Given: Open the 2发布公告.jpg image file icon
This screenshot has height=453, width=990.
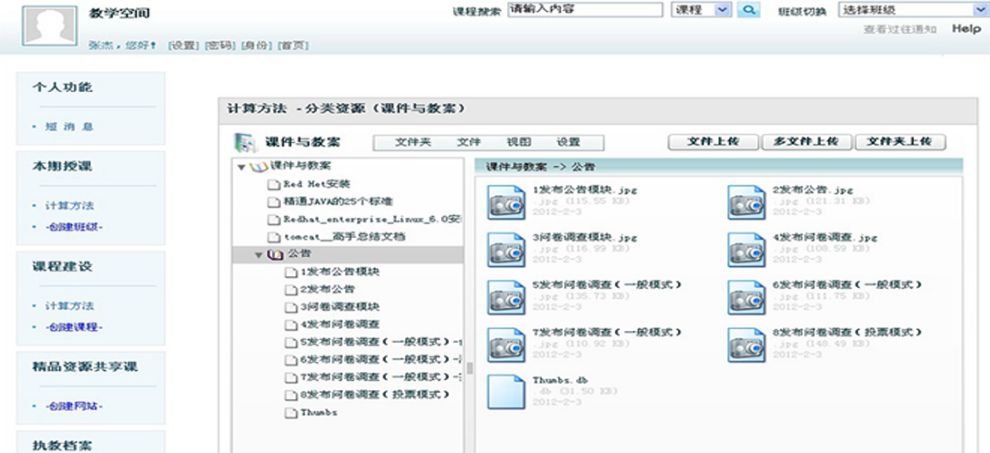Looking at the screenshot, I should coord(746,202).
